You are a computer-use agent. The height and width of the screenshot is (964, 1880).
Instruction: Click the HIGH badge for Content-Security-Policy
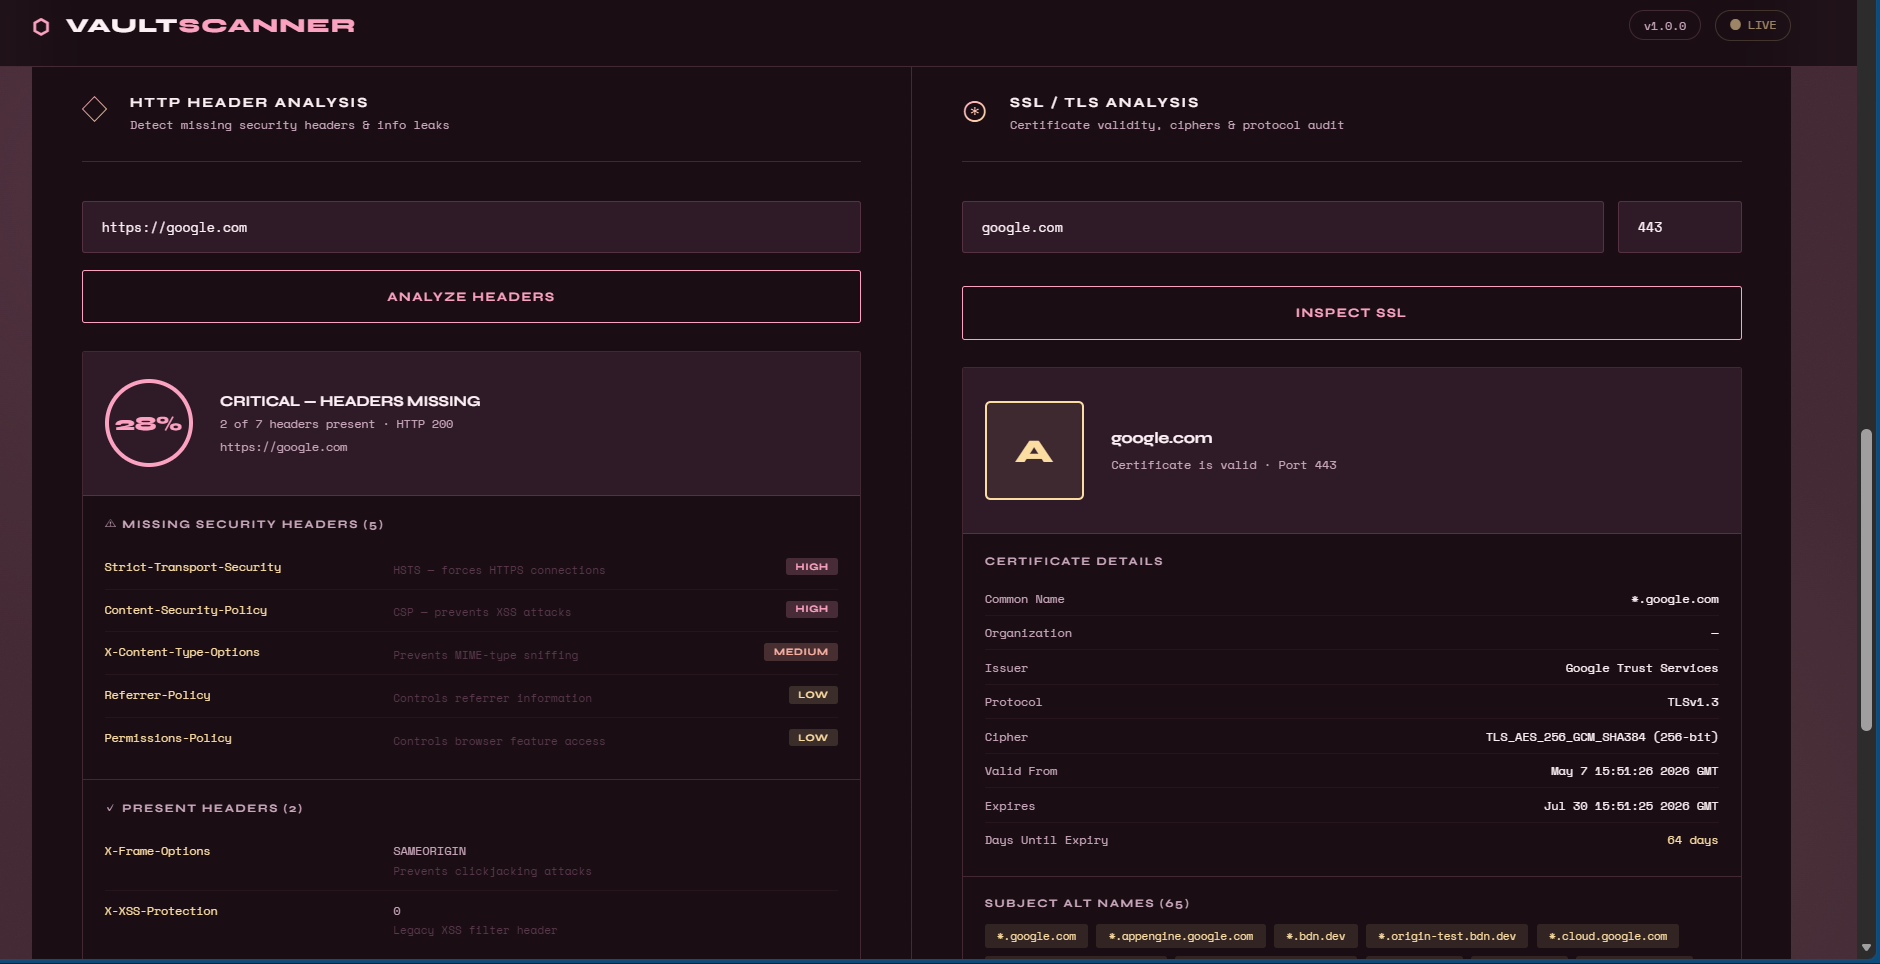coord(812,609)
